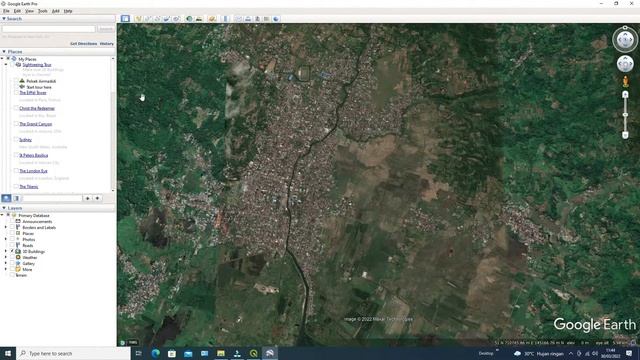Check The London Eye checkbox
The width and height of the screenshot is (640, 360).
point(16,171)
